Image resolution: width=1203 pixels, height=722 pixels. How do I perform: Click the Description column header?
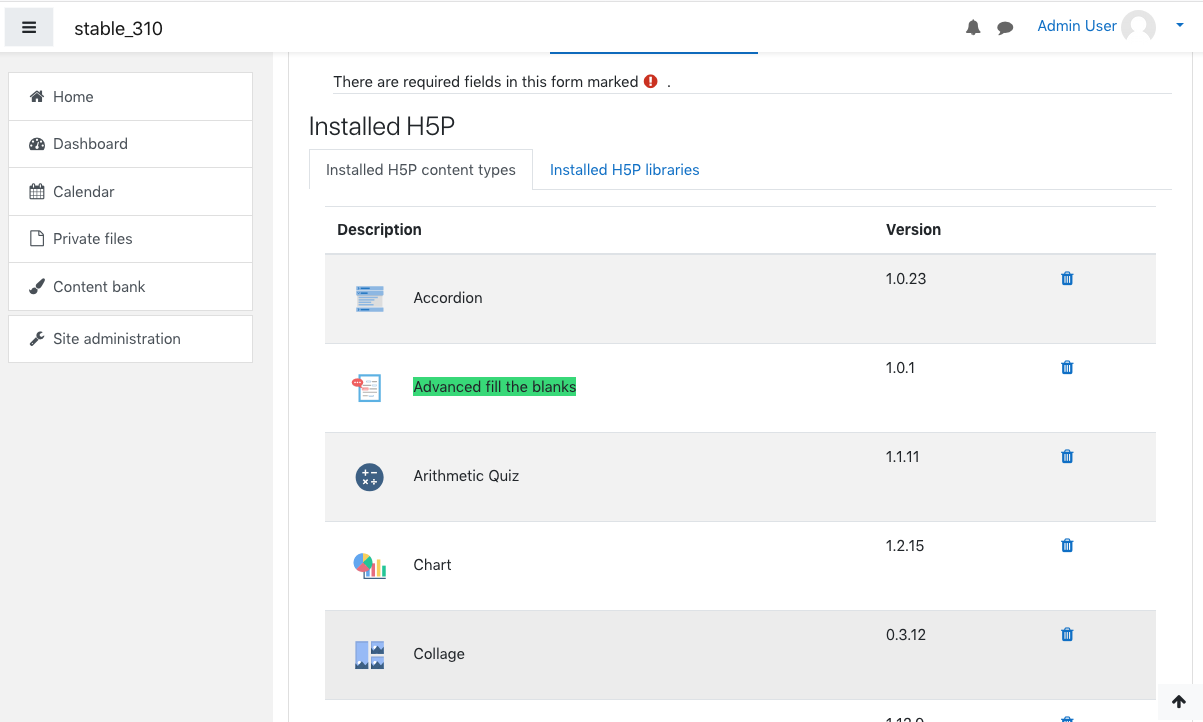(379, 230)
